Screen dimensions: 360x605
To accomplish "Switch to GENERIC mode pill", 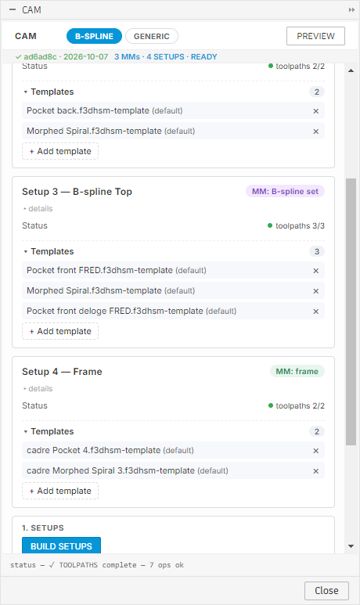I will coord(152,36).
